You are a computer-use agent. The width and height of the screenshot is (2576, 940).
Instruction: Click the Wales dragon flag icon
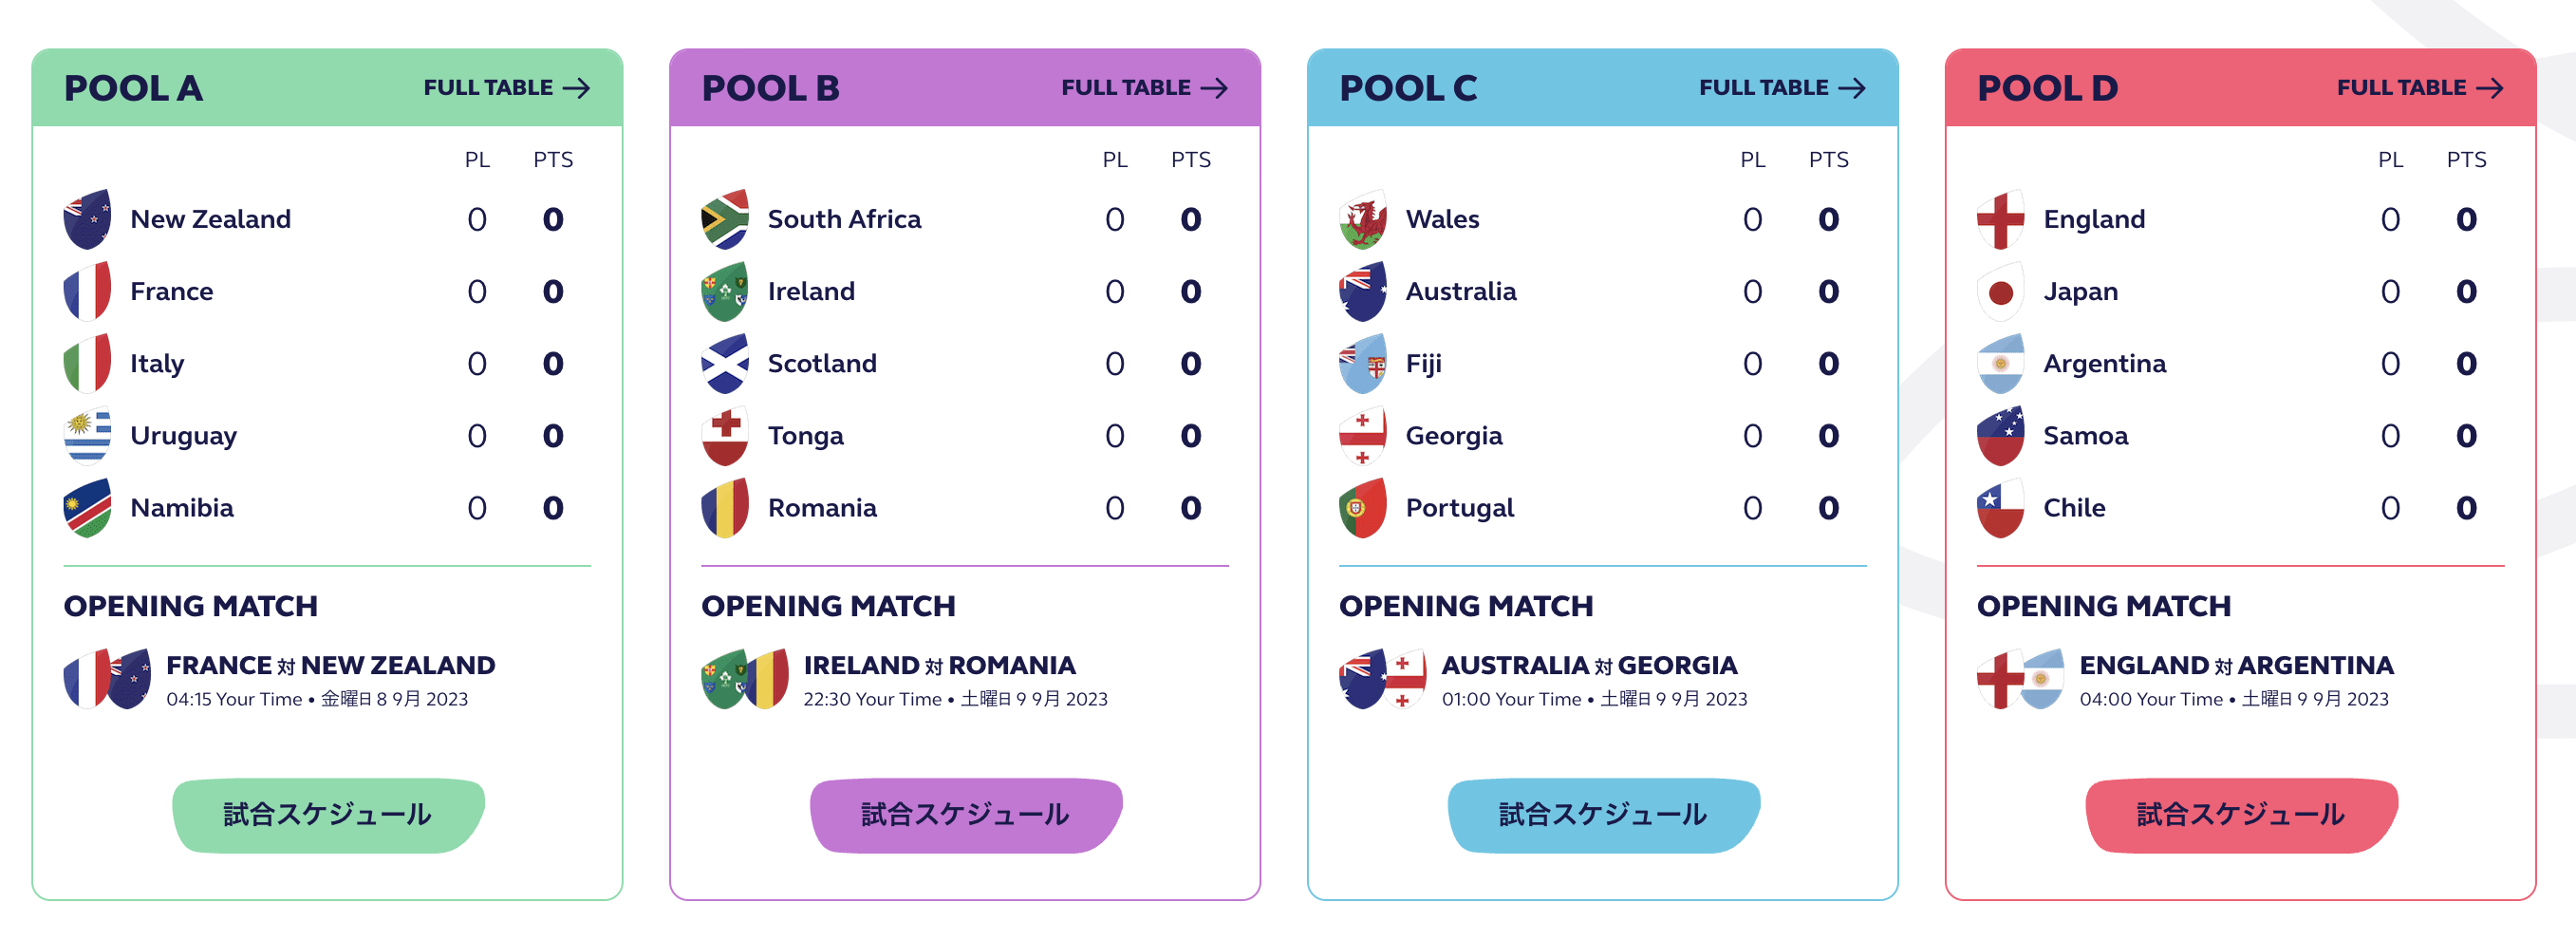click(x=1363, y=219)
